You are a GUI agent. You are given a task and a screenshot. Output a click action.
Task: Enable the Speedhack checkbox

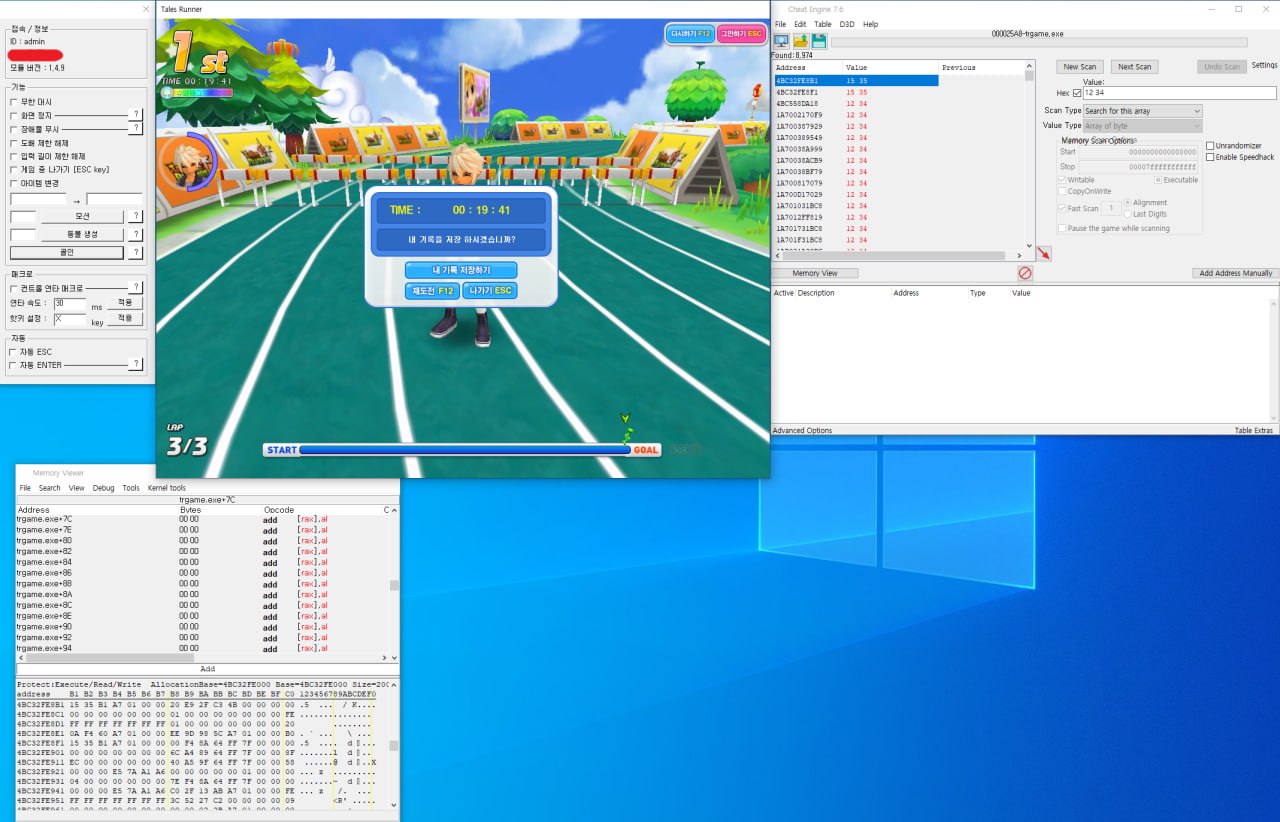[1211, 157]
